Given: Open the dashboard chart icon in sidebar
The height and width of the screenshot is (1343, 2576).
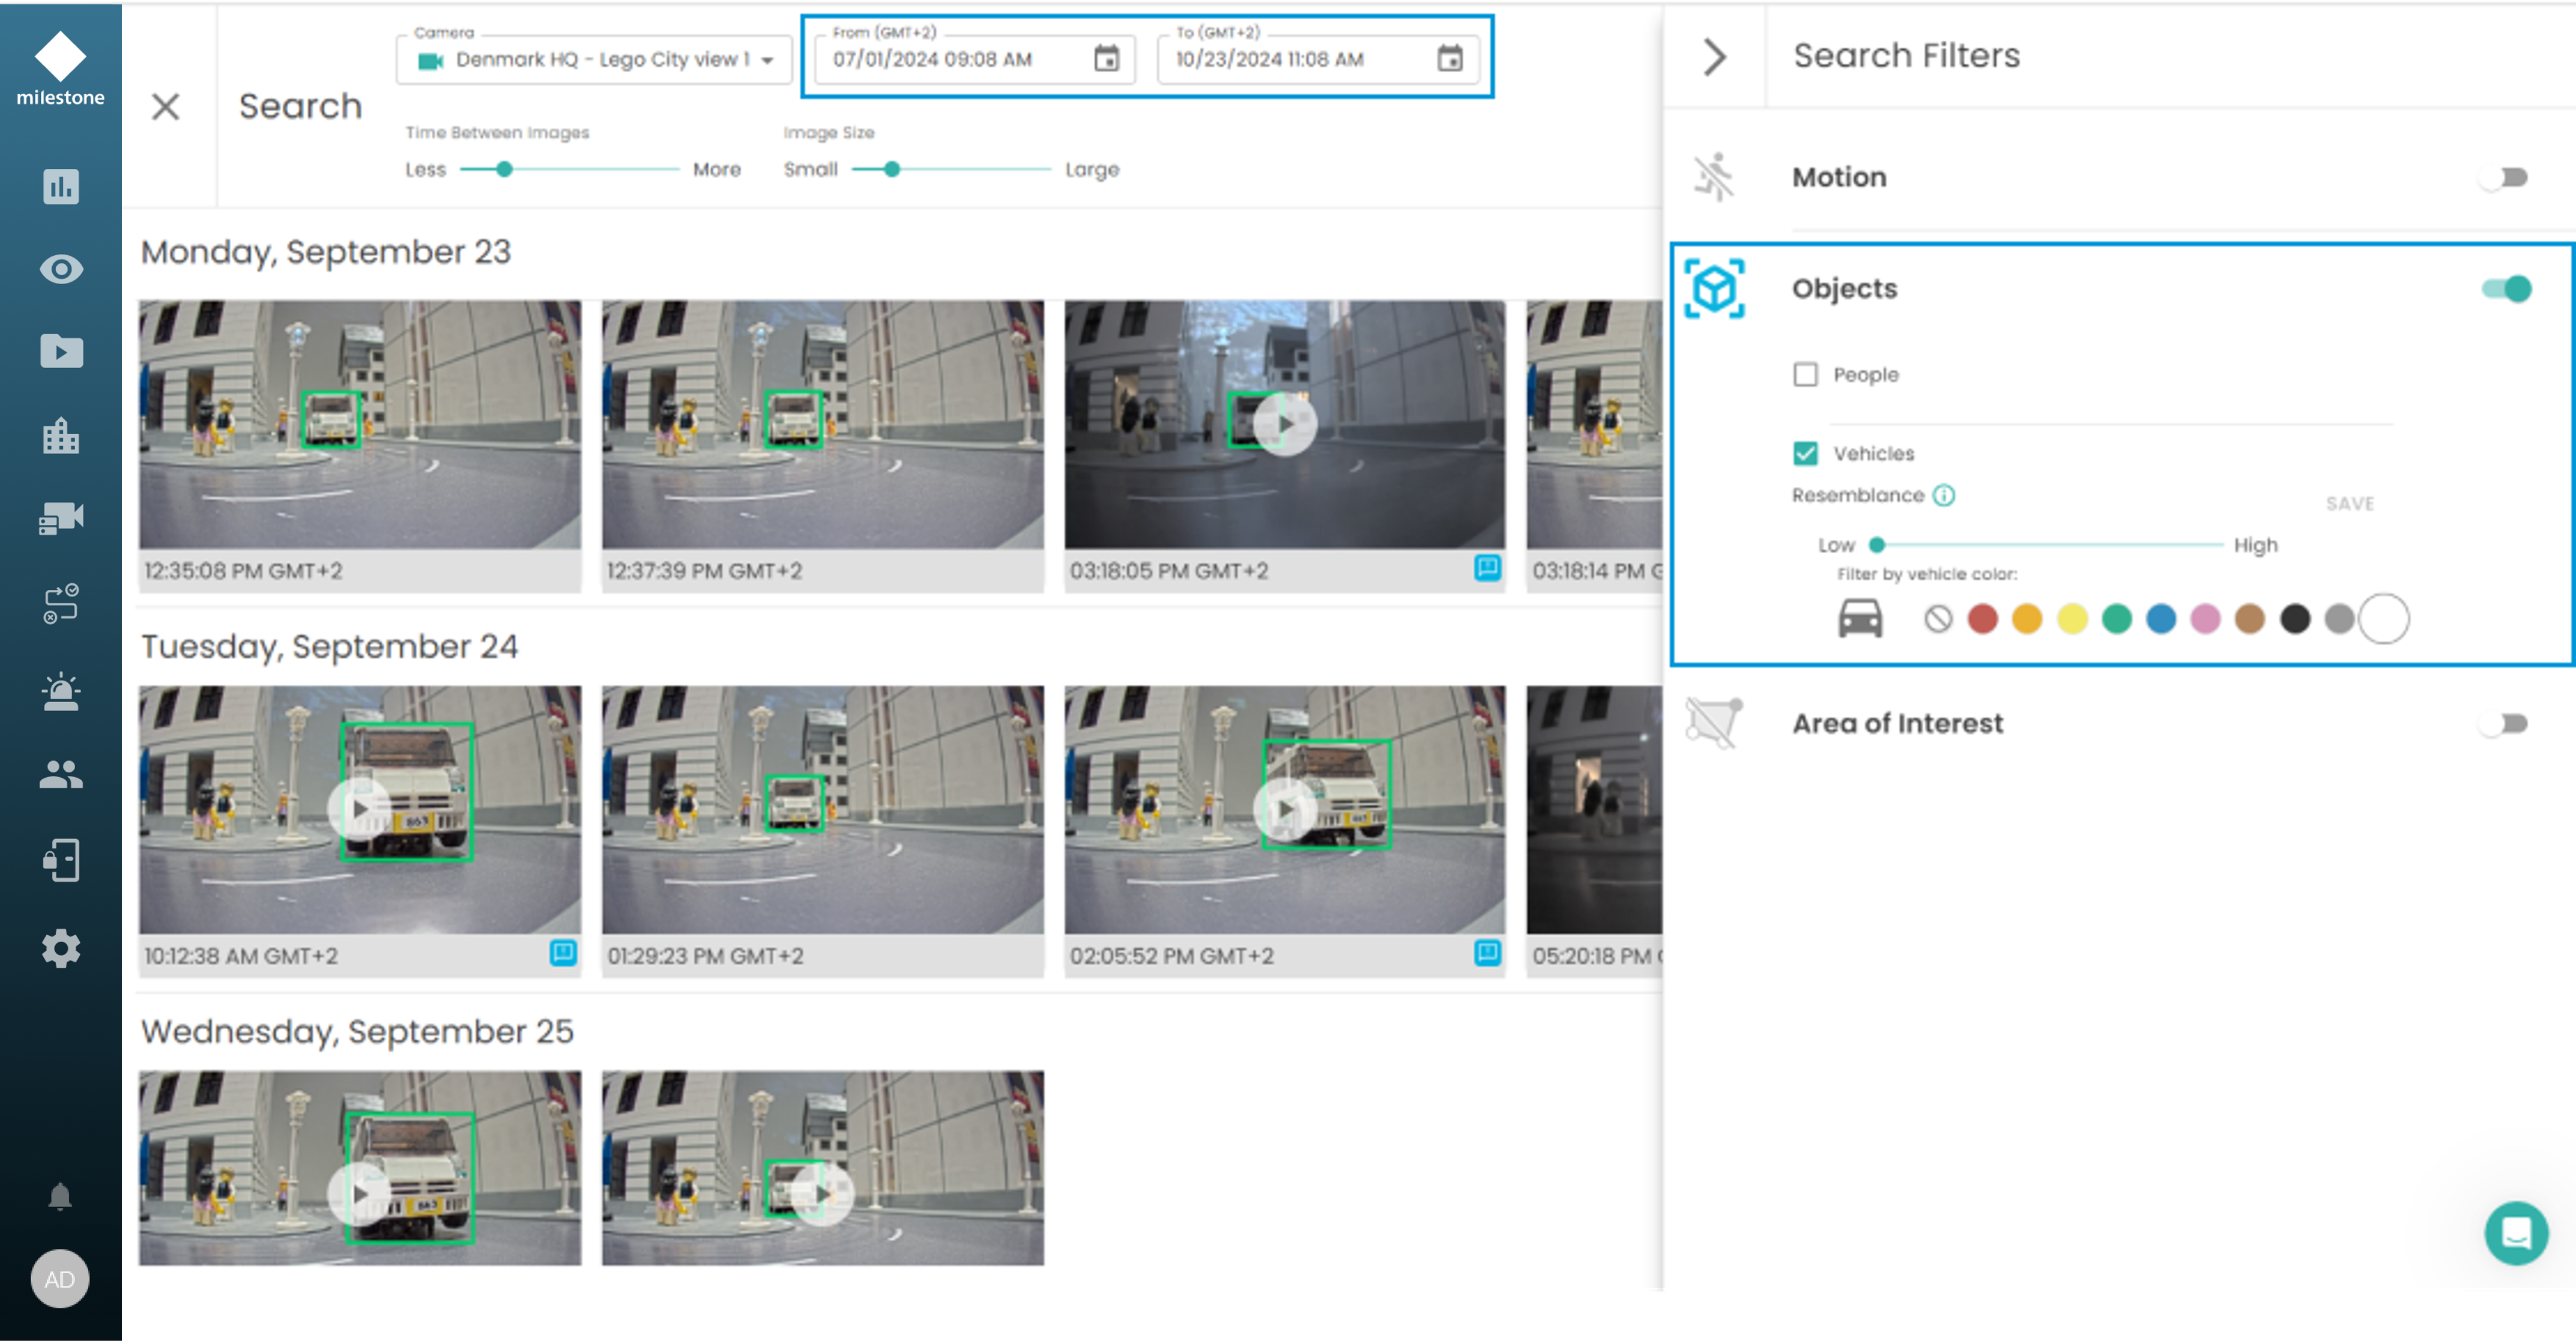Looking at the screenshot, I should click(61, 186).
